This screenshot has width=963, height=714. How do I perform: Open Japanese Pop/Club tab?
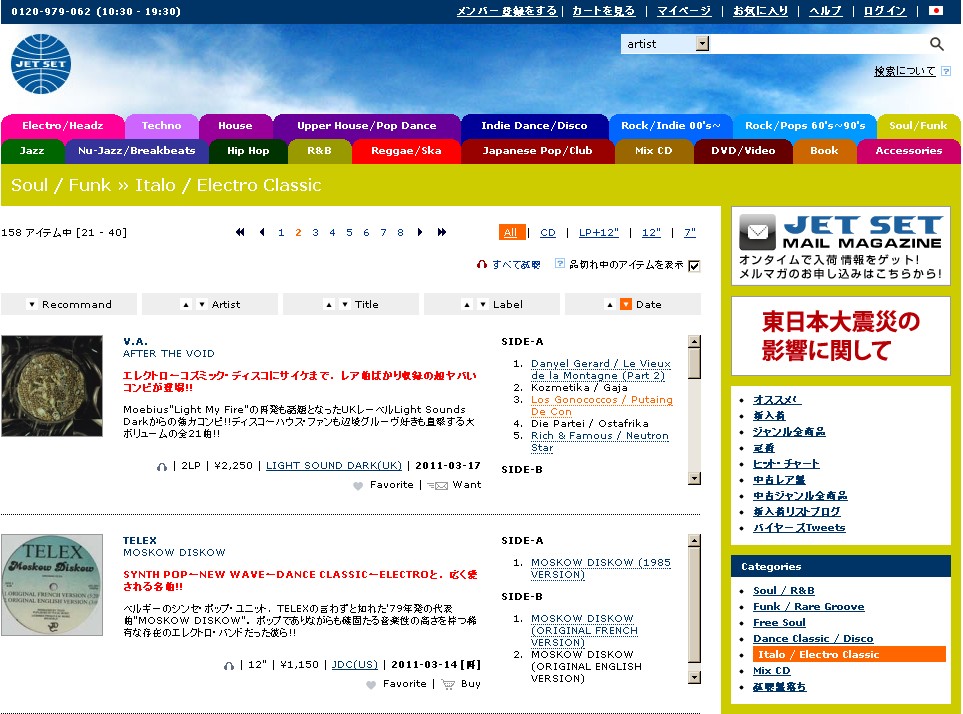pos(537,151)
